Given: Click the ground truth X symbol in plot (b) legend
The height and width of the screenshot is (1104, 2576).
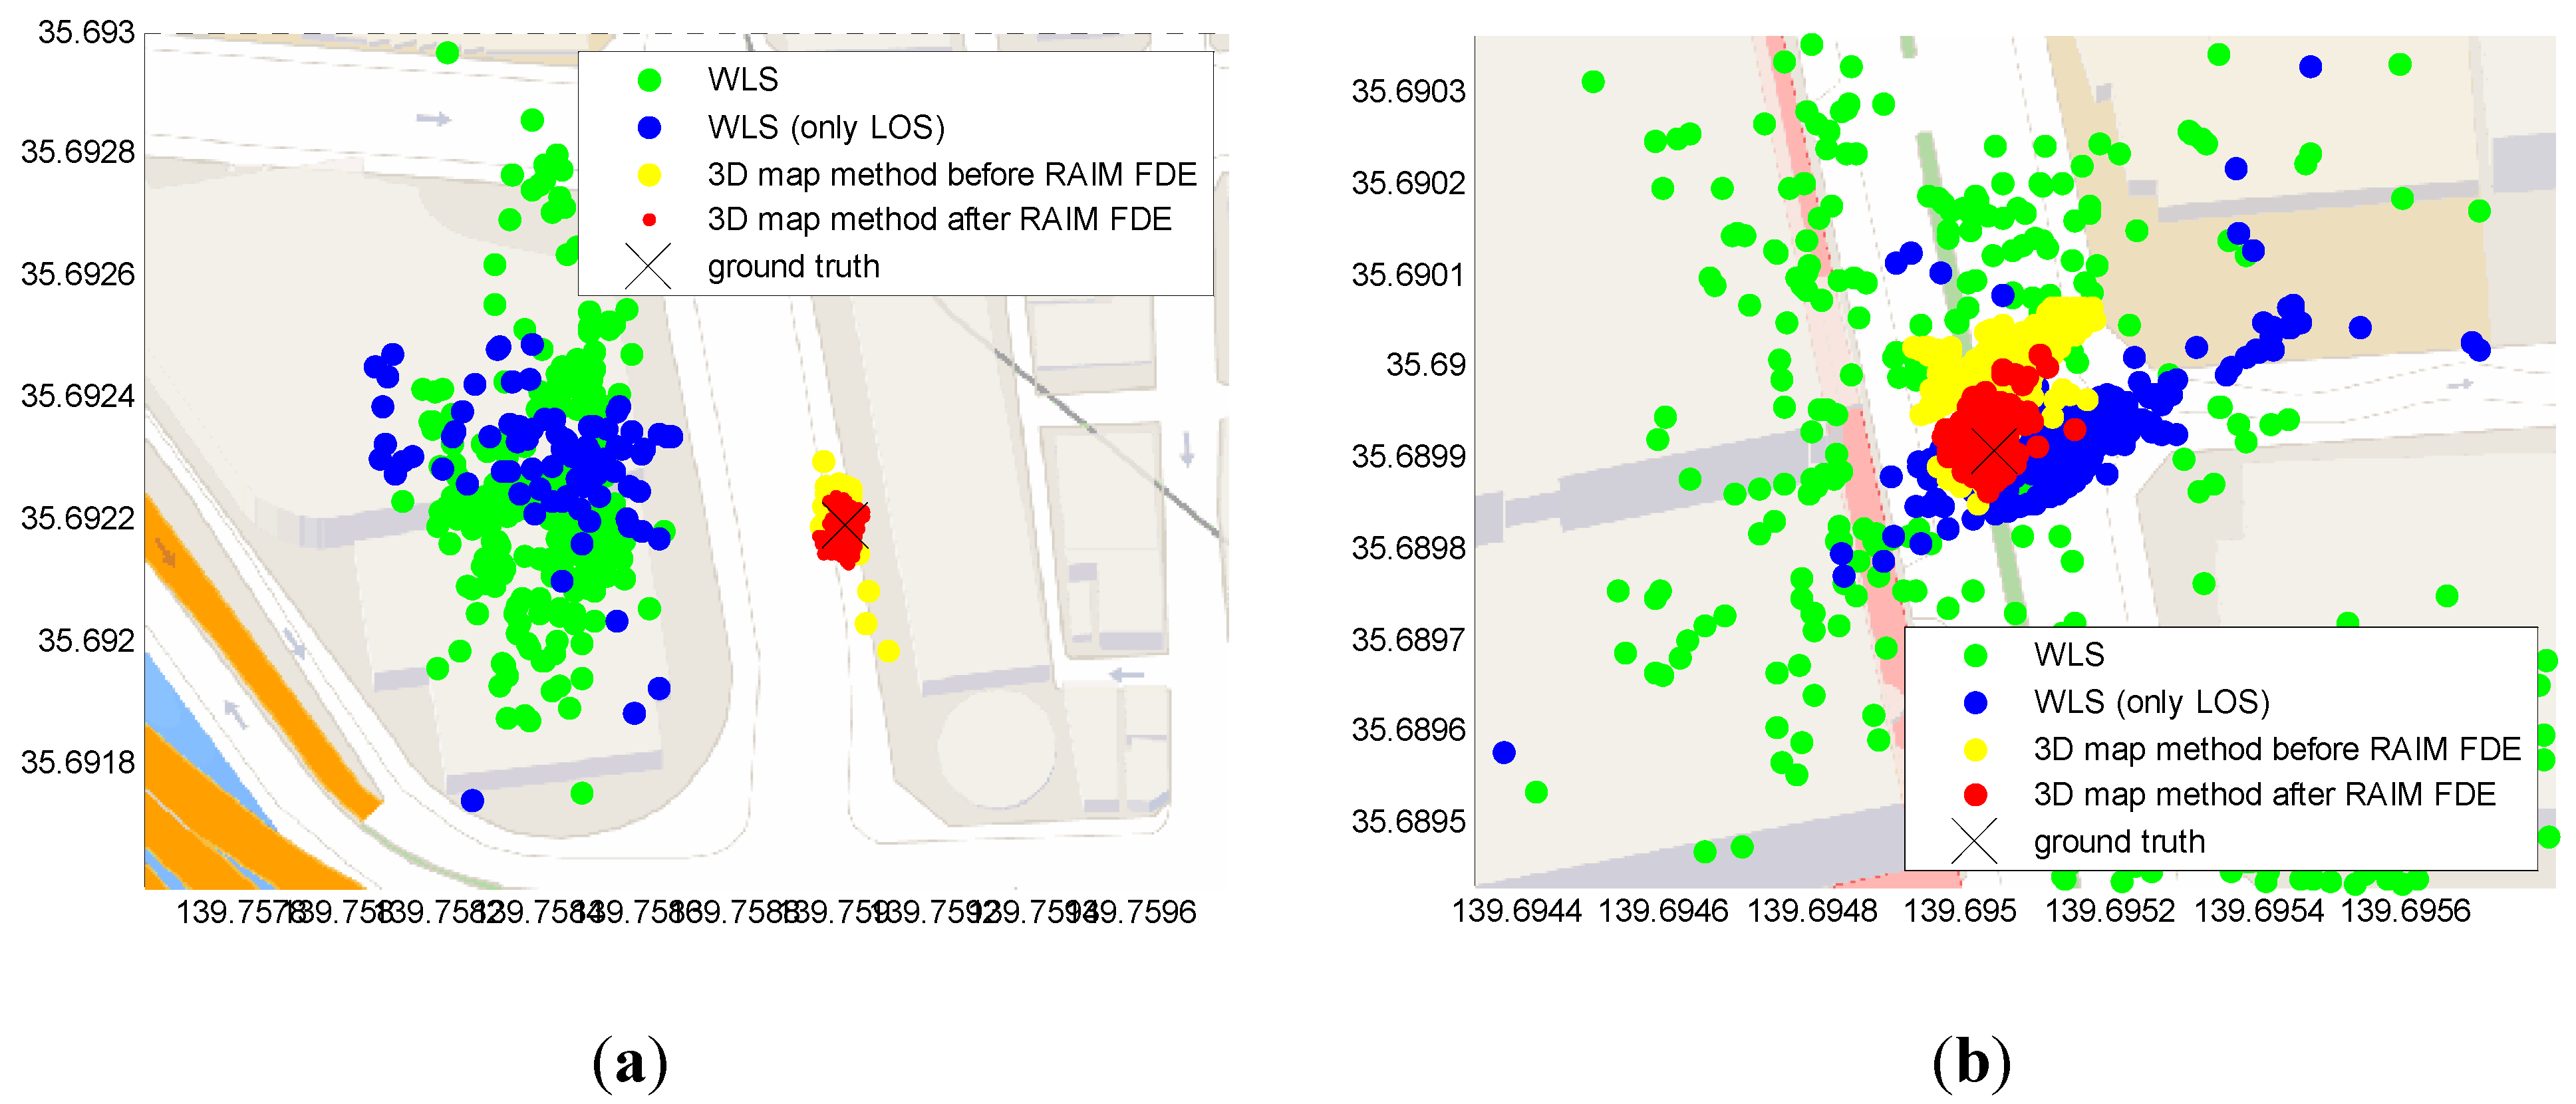Looking at the screenshot, I should tap(1974, 842).
